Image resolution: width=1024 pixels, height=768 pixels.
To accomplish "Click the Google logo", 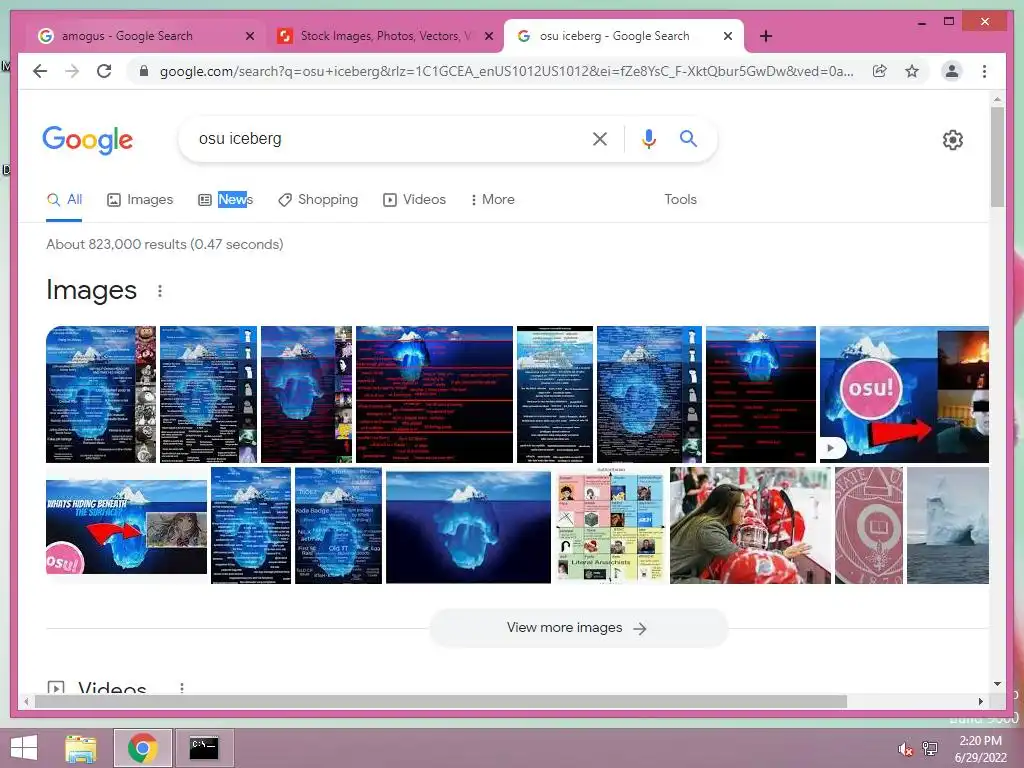I will 88,140.
